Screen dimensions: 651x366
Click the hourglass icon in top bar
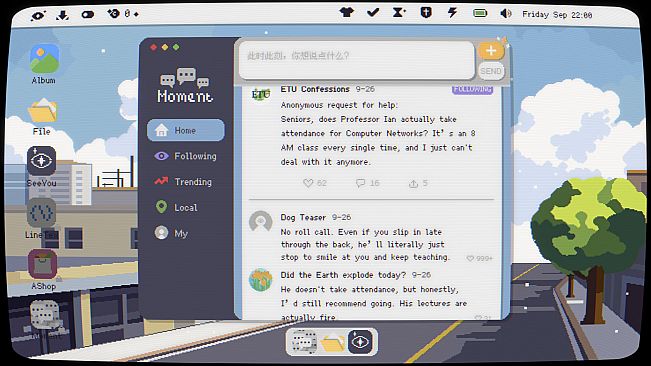point(399,12)
